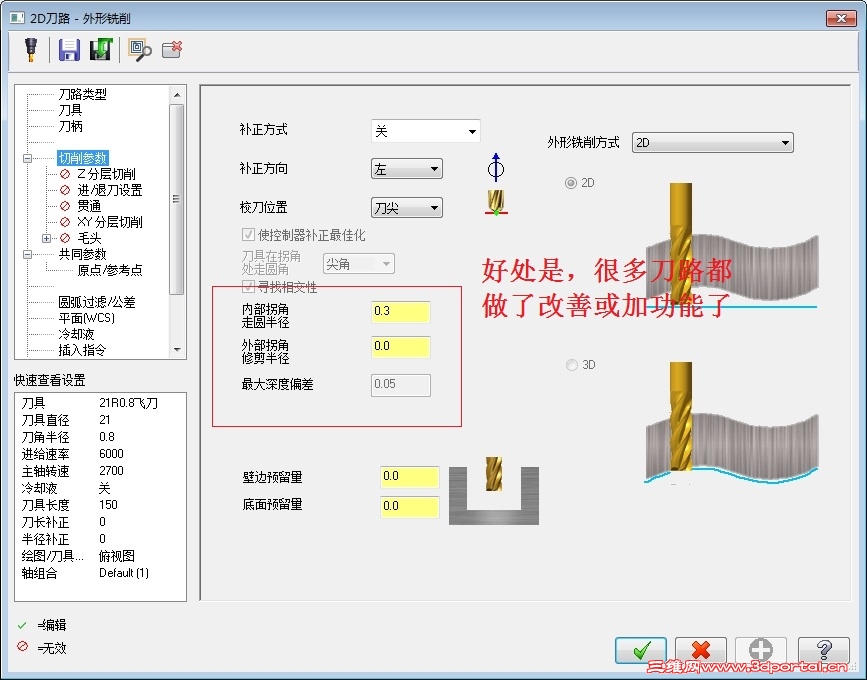Click the 内部拐角走圆半径 field
Image resolution: width=867 pixels, height=680 pixels.
point(400,312)
